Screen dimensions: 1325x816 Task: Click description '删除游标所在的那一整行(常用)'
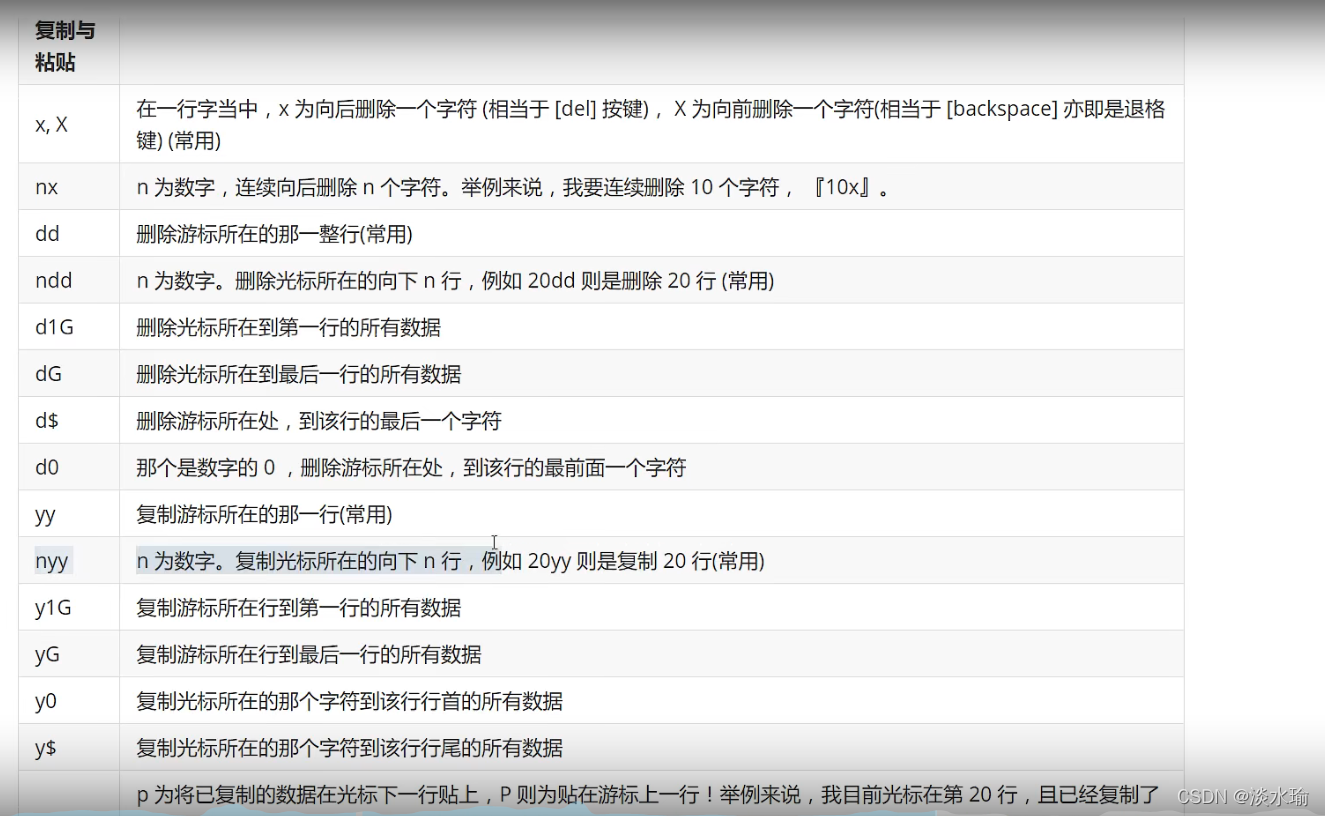click(274, 234)
